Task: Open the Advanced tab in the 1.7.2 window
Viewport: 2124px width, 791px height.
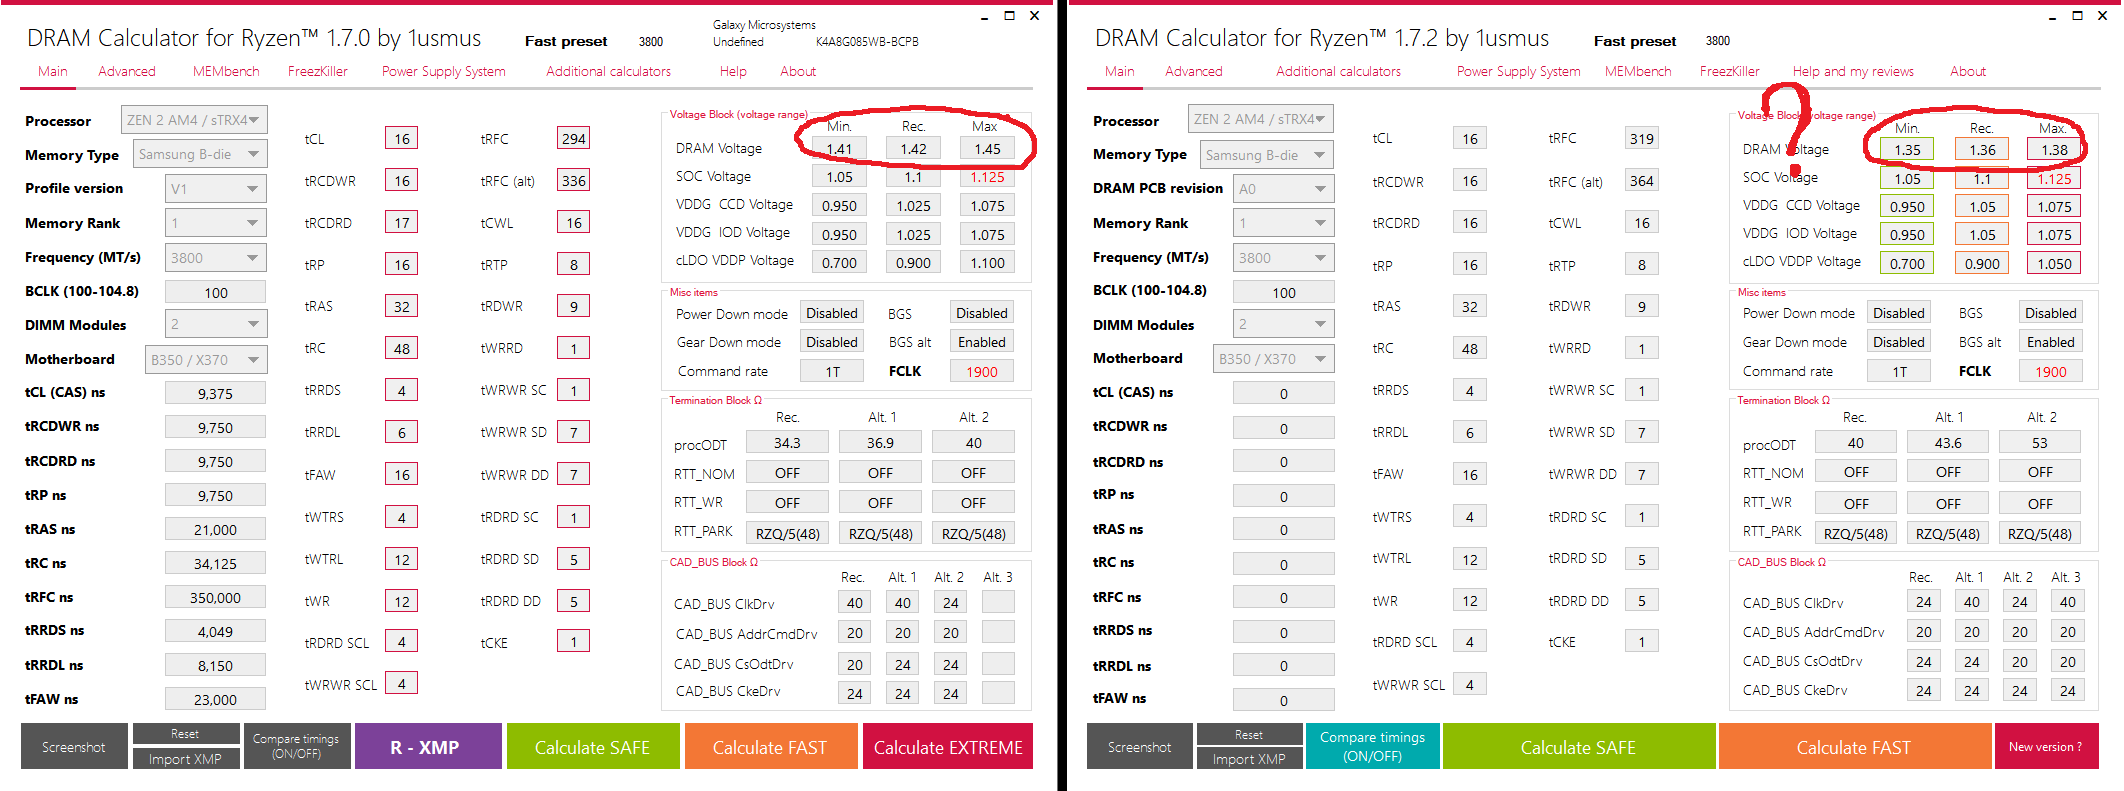Action: click(x=1194, y=71)
